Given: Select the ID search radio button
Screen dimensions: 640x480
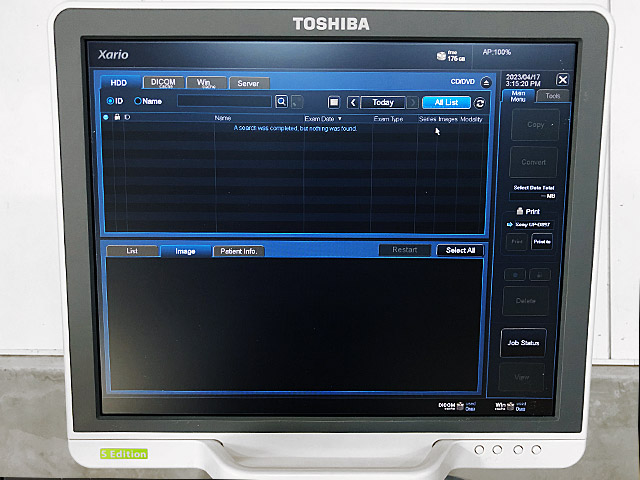Looking at the screenshot, I should click(x=110, y=101).
